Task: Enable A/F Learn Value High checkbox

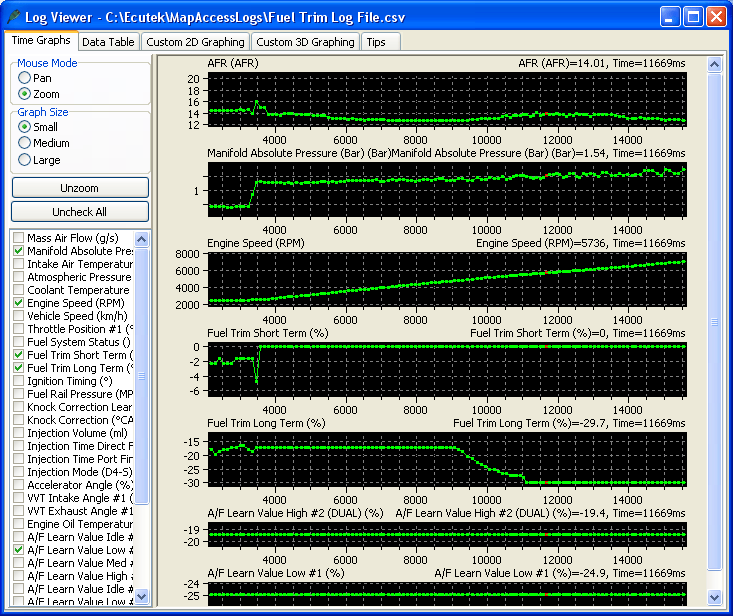Action: click(19, 576)
